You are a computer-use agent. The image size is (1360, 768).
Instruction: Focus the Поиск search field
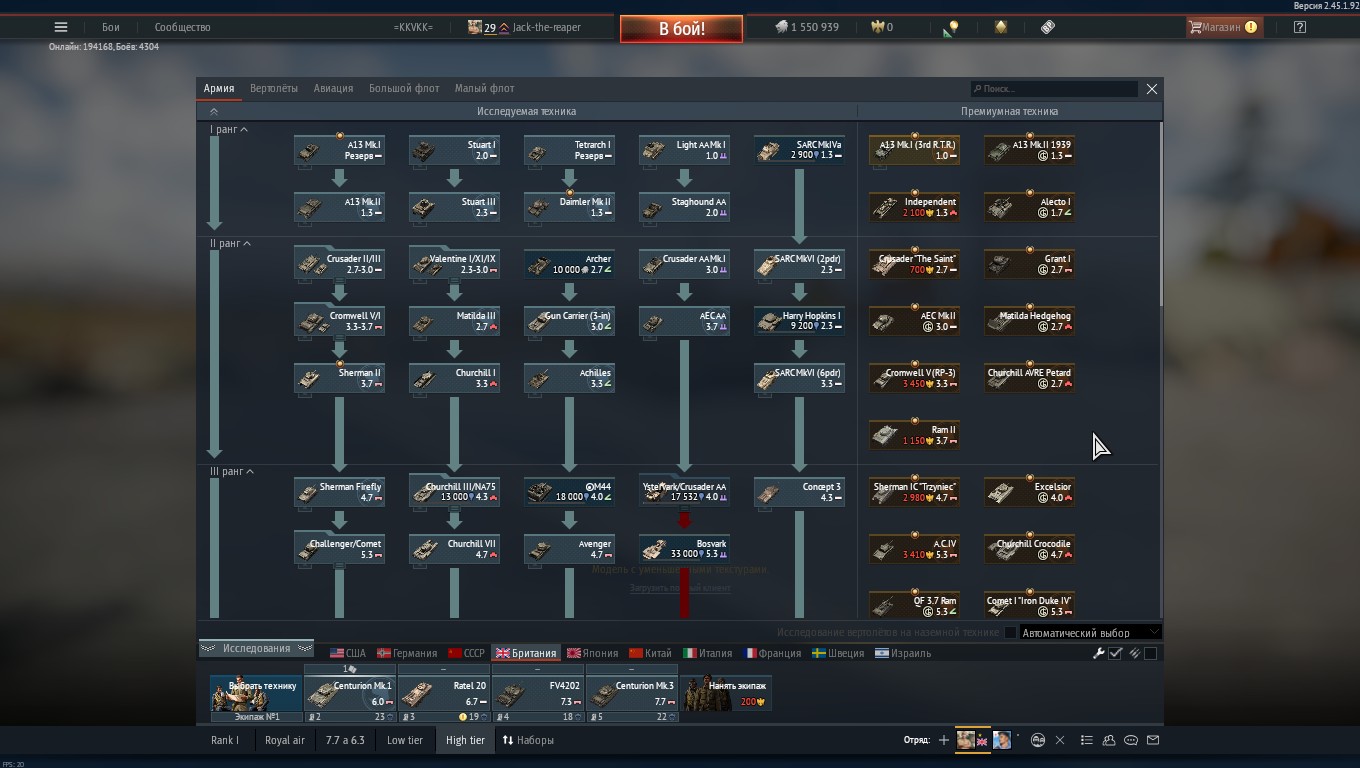pos(1054,89)
